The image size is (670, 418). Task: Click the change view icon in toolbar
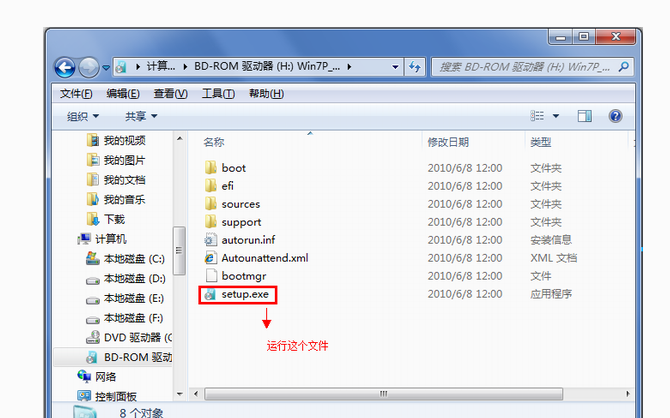click(x=537, y=116)
